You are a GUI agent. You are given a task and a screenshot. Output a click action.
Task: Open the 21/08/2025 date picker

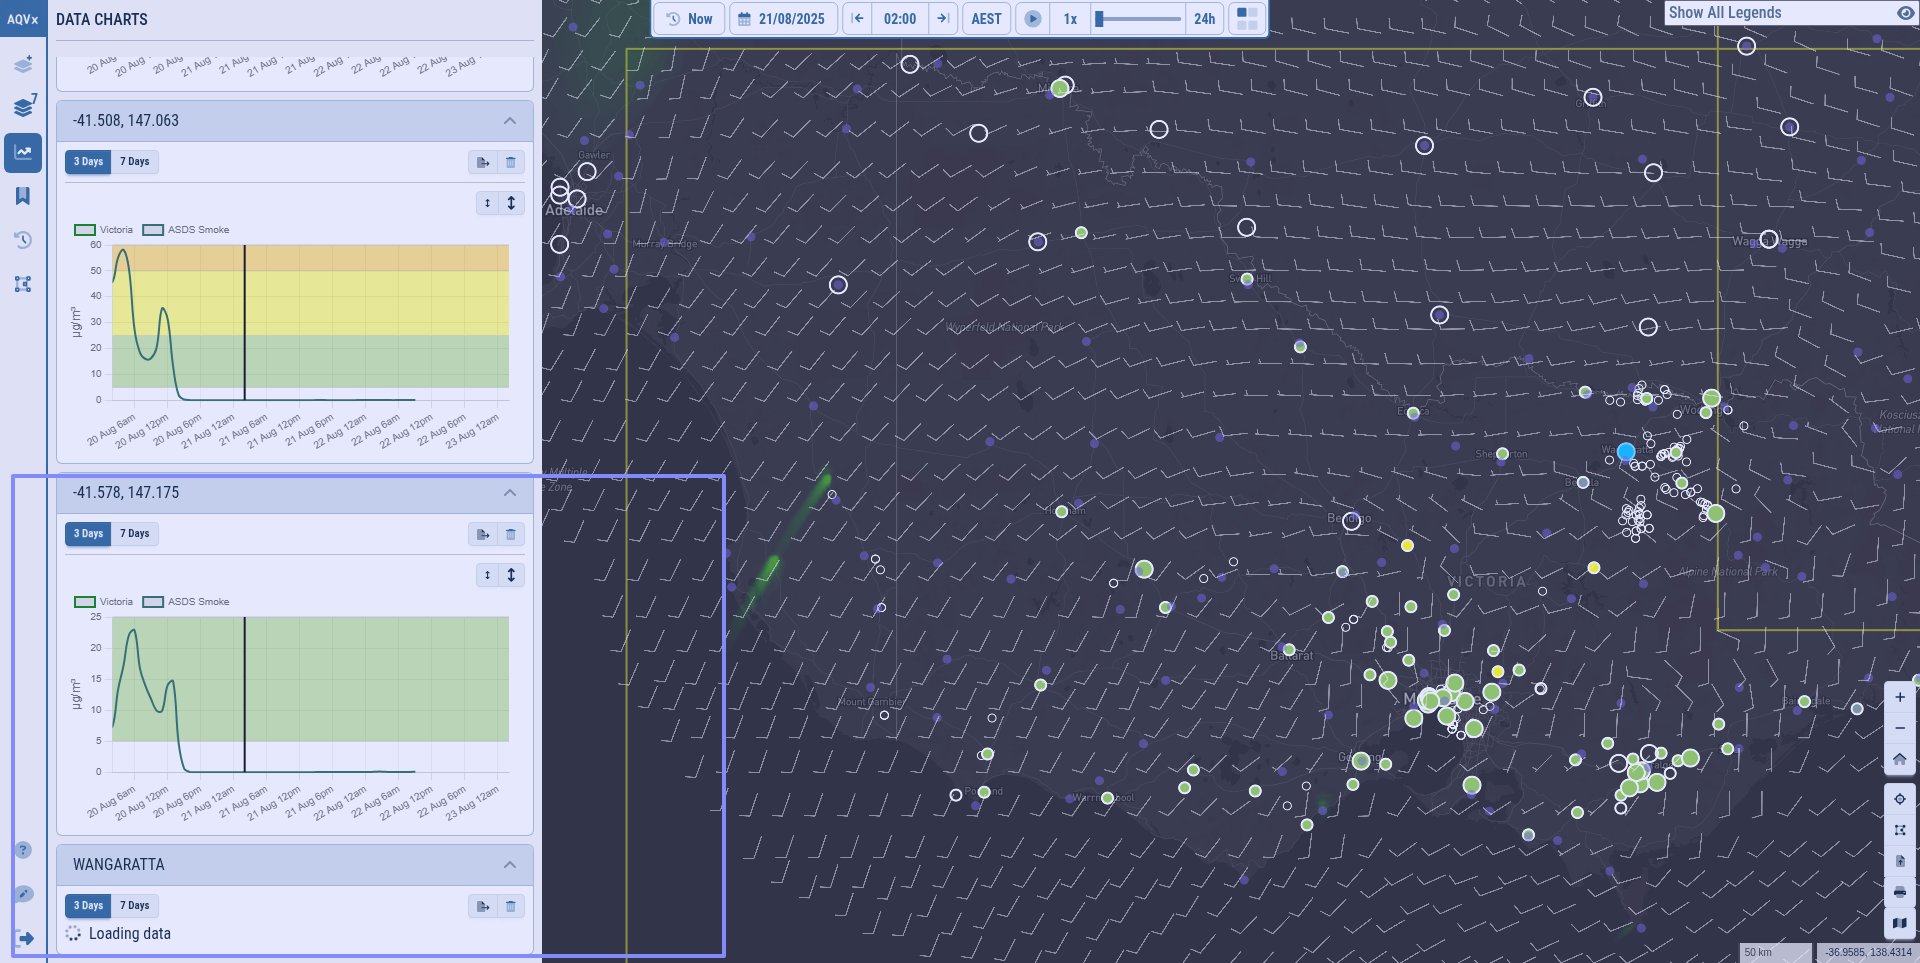[x=783, y=19]
